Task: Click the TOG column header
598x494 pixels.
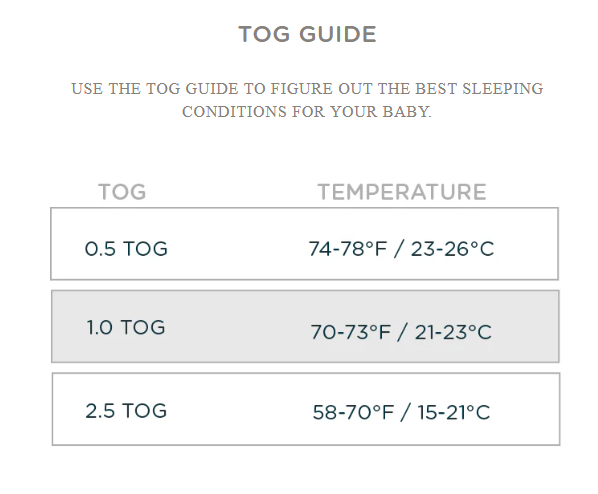Action: (x=122, y=191)
